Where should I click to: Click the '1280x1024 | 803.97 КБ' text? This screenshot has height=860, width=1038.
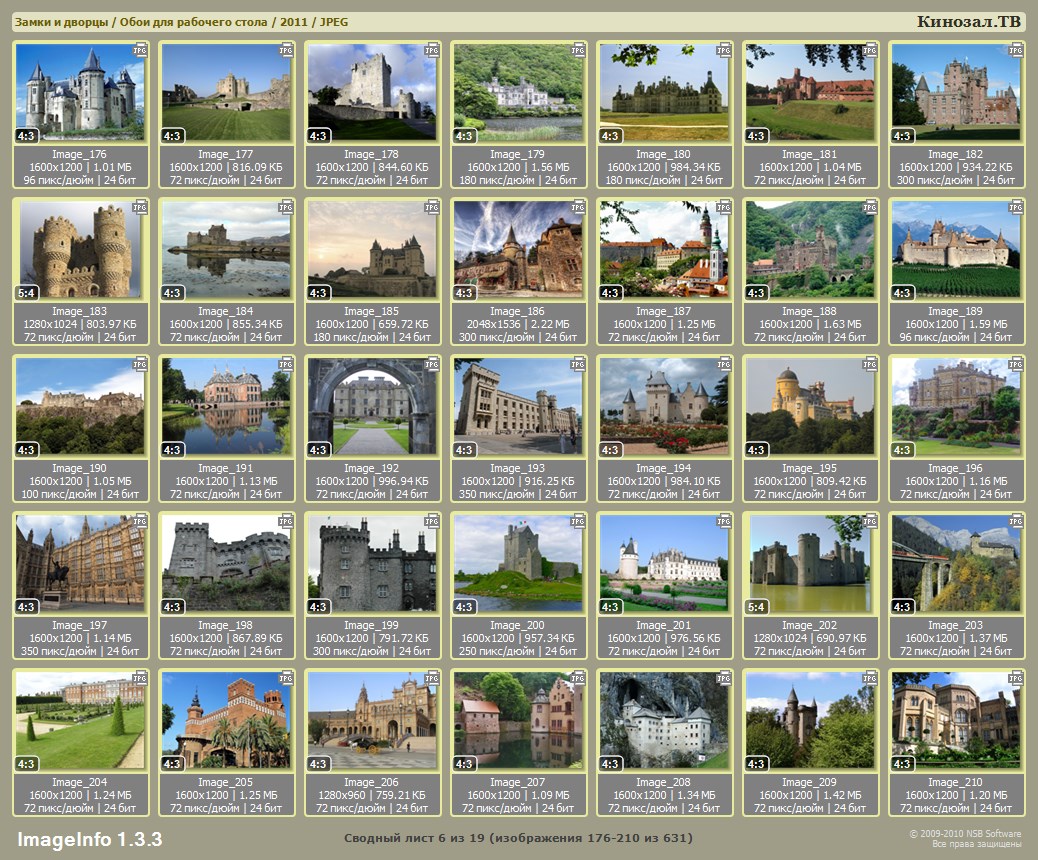click(x=79, y=324)
